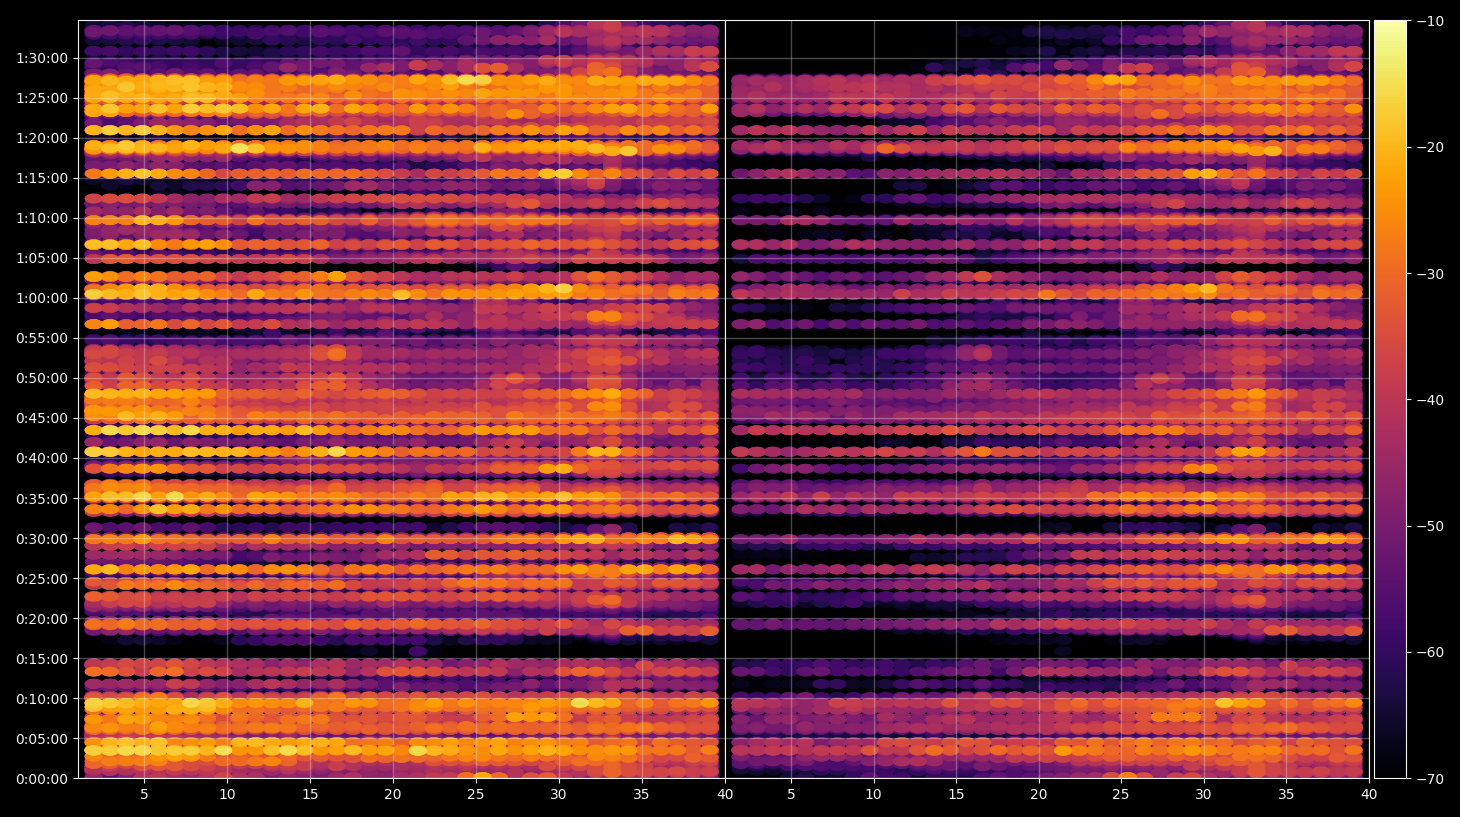
Task: Pick x-axis tick 20 under the left heatmap
Action: (393, 795)
